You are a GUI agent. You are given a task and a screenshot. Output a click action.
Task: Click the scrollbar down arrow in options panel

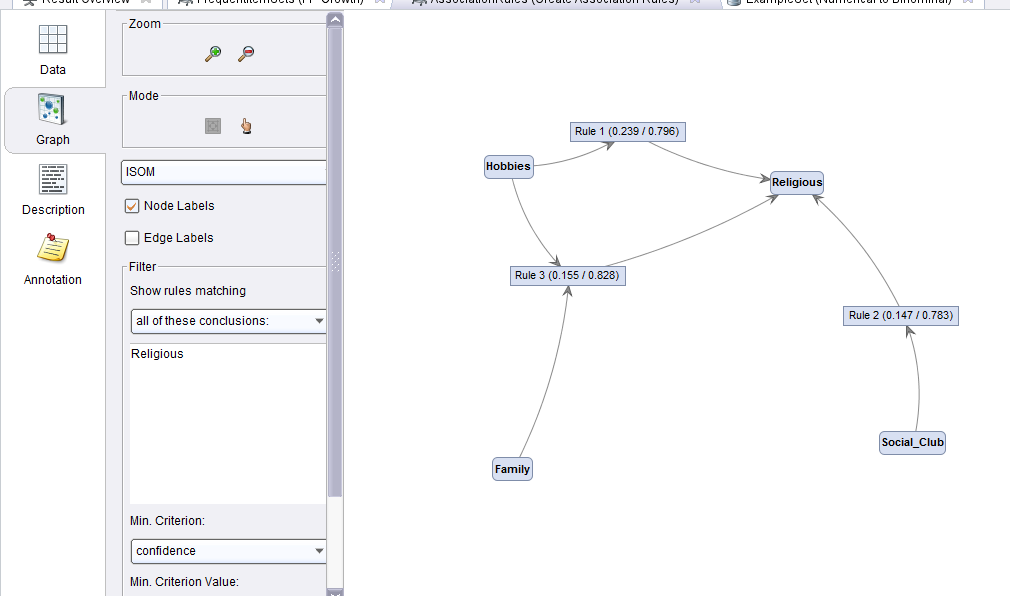pos(335,592)
